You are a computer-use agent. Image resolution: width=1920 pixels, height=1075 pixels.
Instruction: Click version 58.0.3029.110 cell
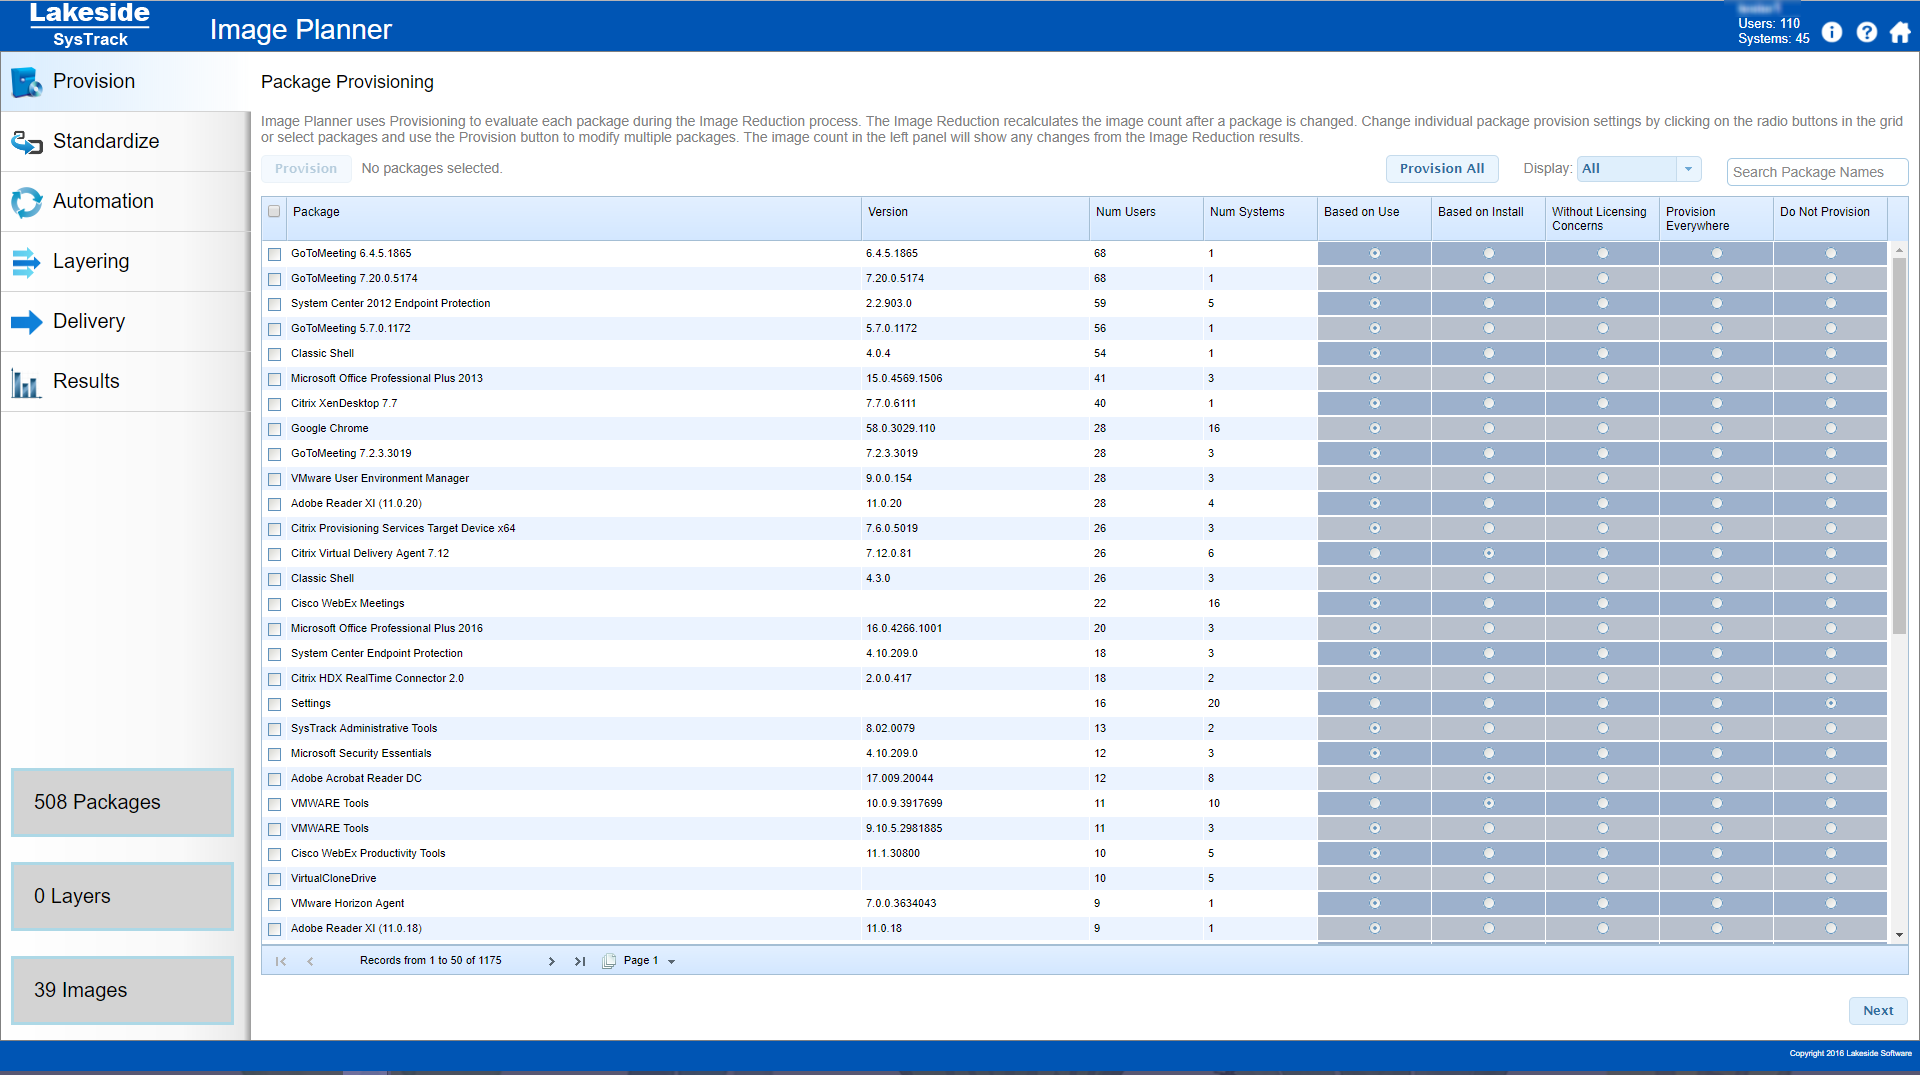click(x=901, y=429)
